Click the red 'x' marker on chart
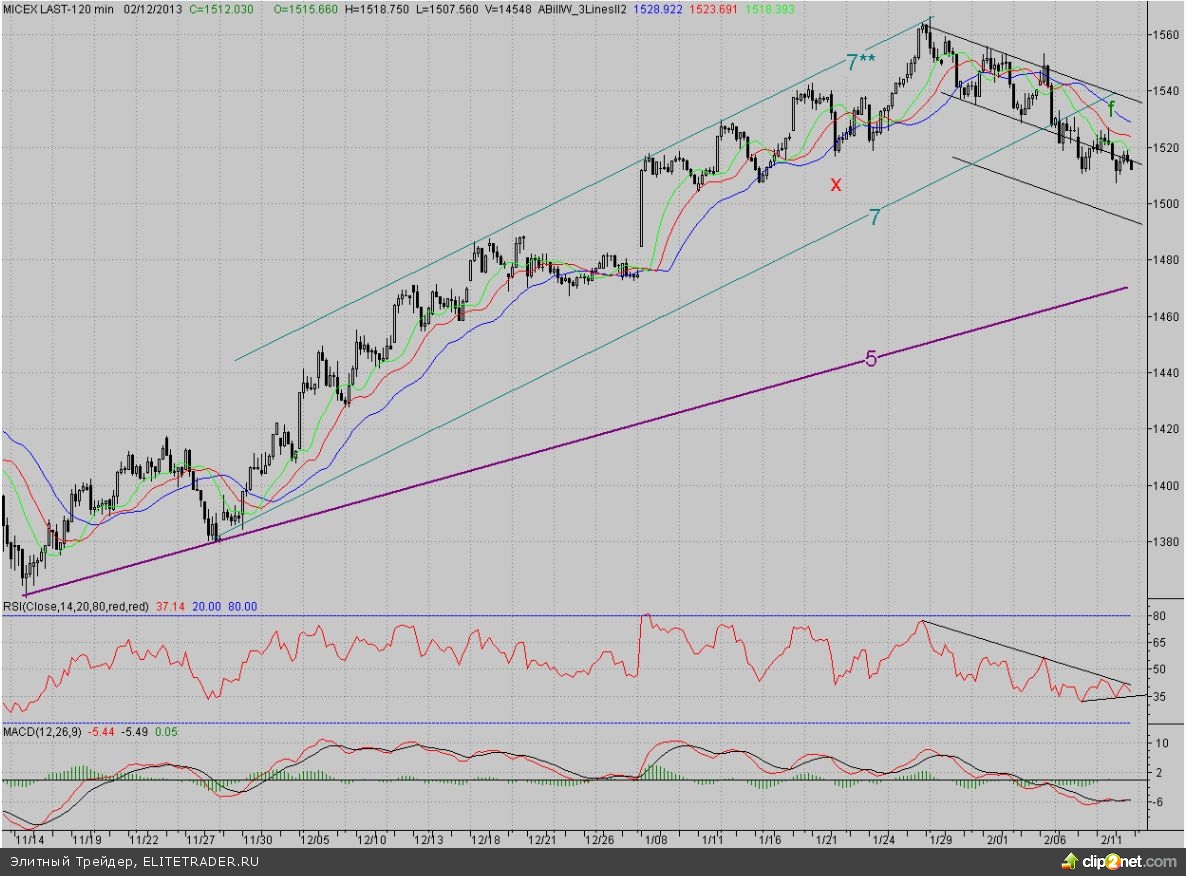The image size is (1186, 876). pos(836,184)
